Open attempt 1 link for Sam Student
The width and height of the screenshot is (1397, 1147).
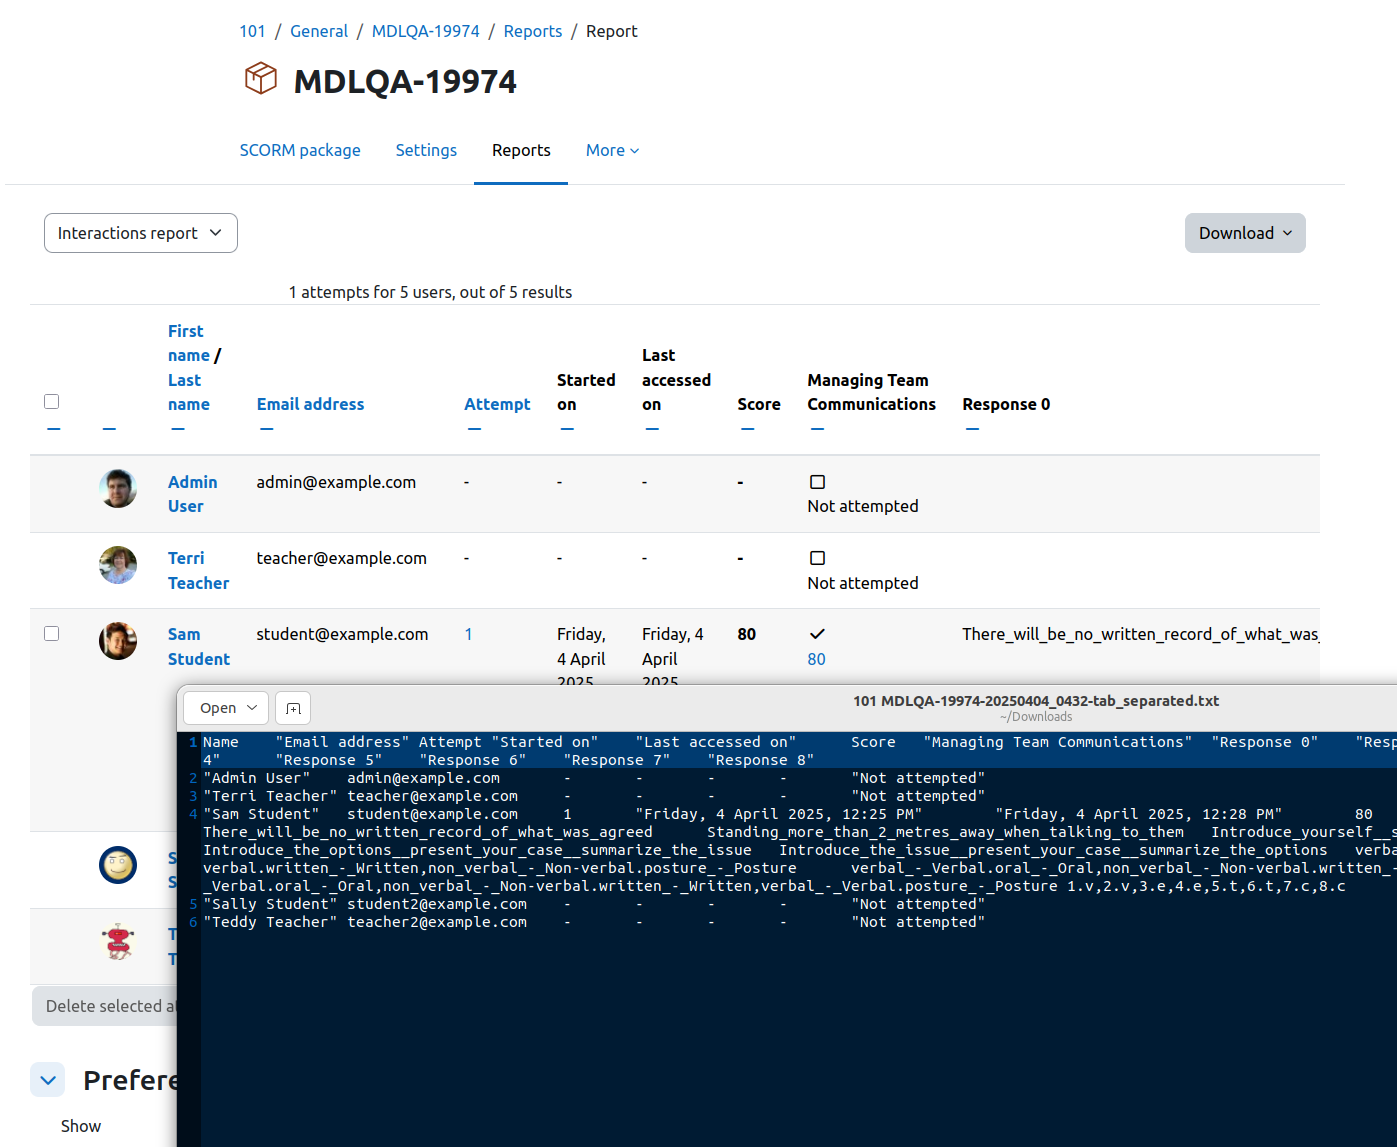tap(468, 634)
